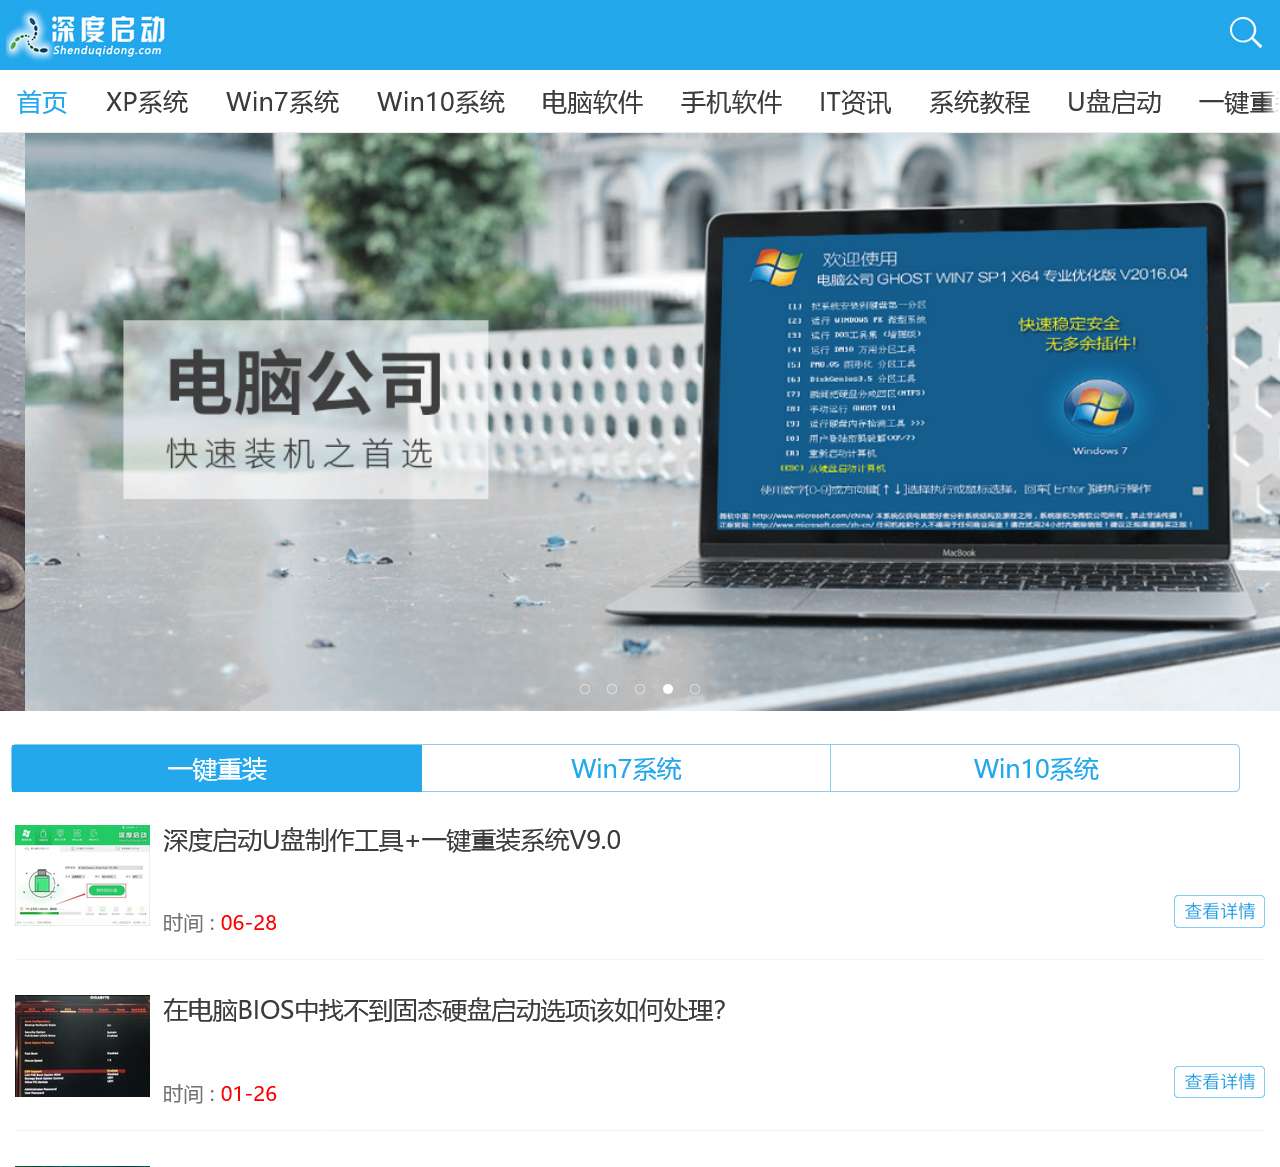
Task: Select the fourth active carousel dot
Action: [667, 689]
